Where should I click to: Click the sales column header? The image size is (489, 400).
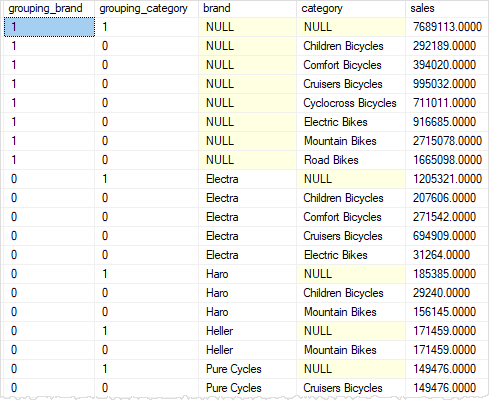447,8
